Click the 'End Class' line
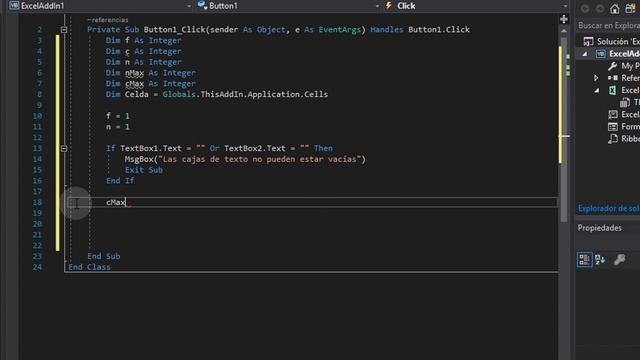This screenshot has height=360, width=640. coord(89,267)
